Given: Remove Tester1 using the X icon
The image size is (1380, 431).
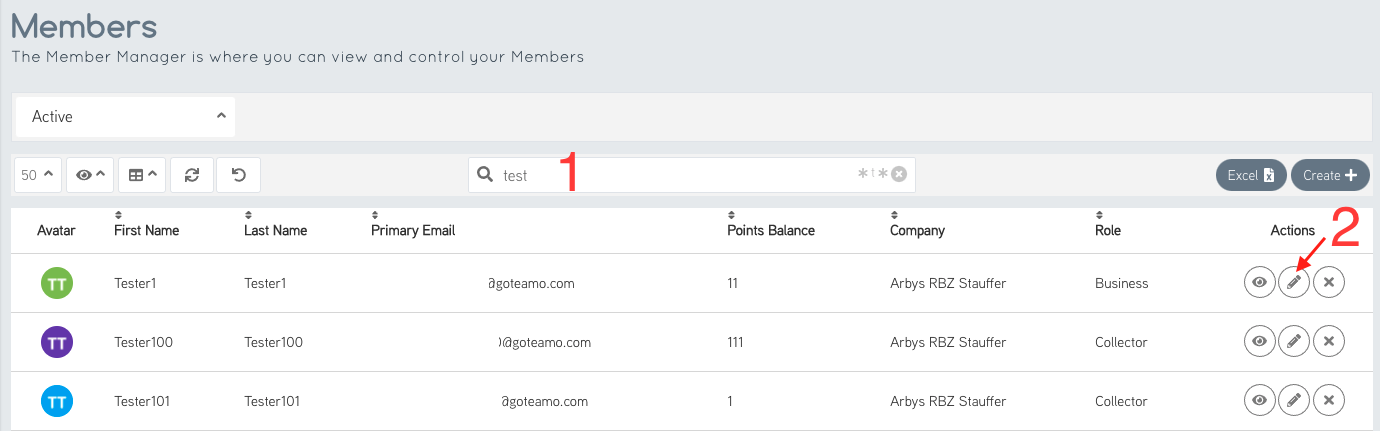Looking at the screenshot, I should pos(1329,283).
